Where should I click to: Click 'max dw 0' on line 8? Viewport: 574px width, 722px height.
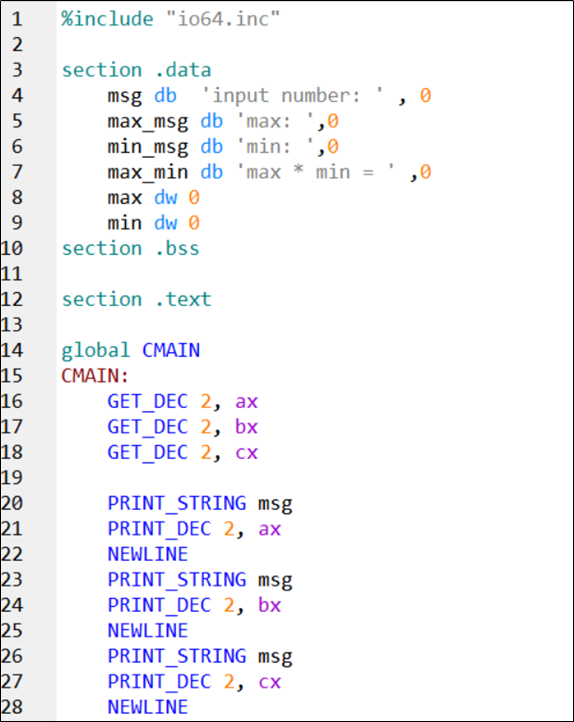154,198
